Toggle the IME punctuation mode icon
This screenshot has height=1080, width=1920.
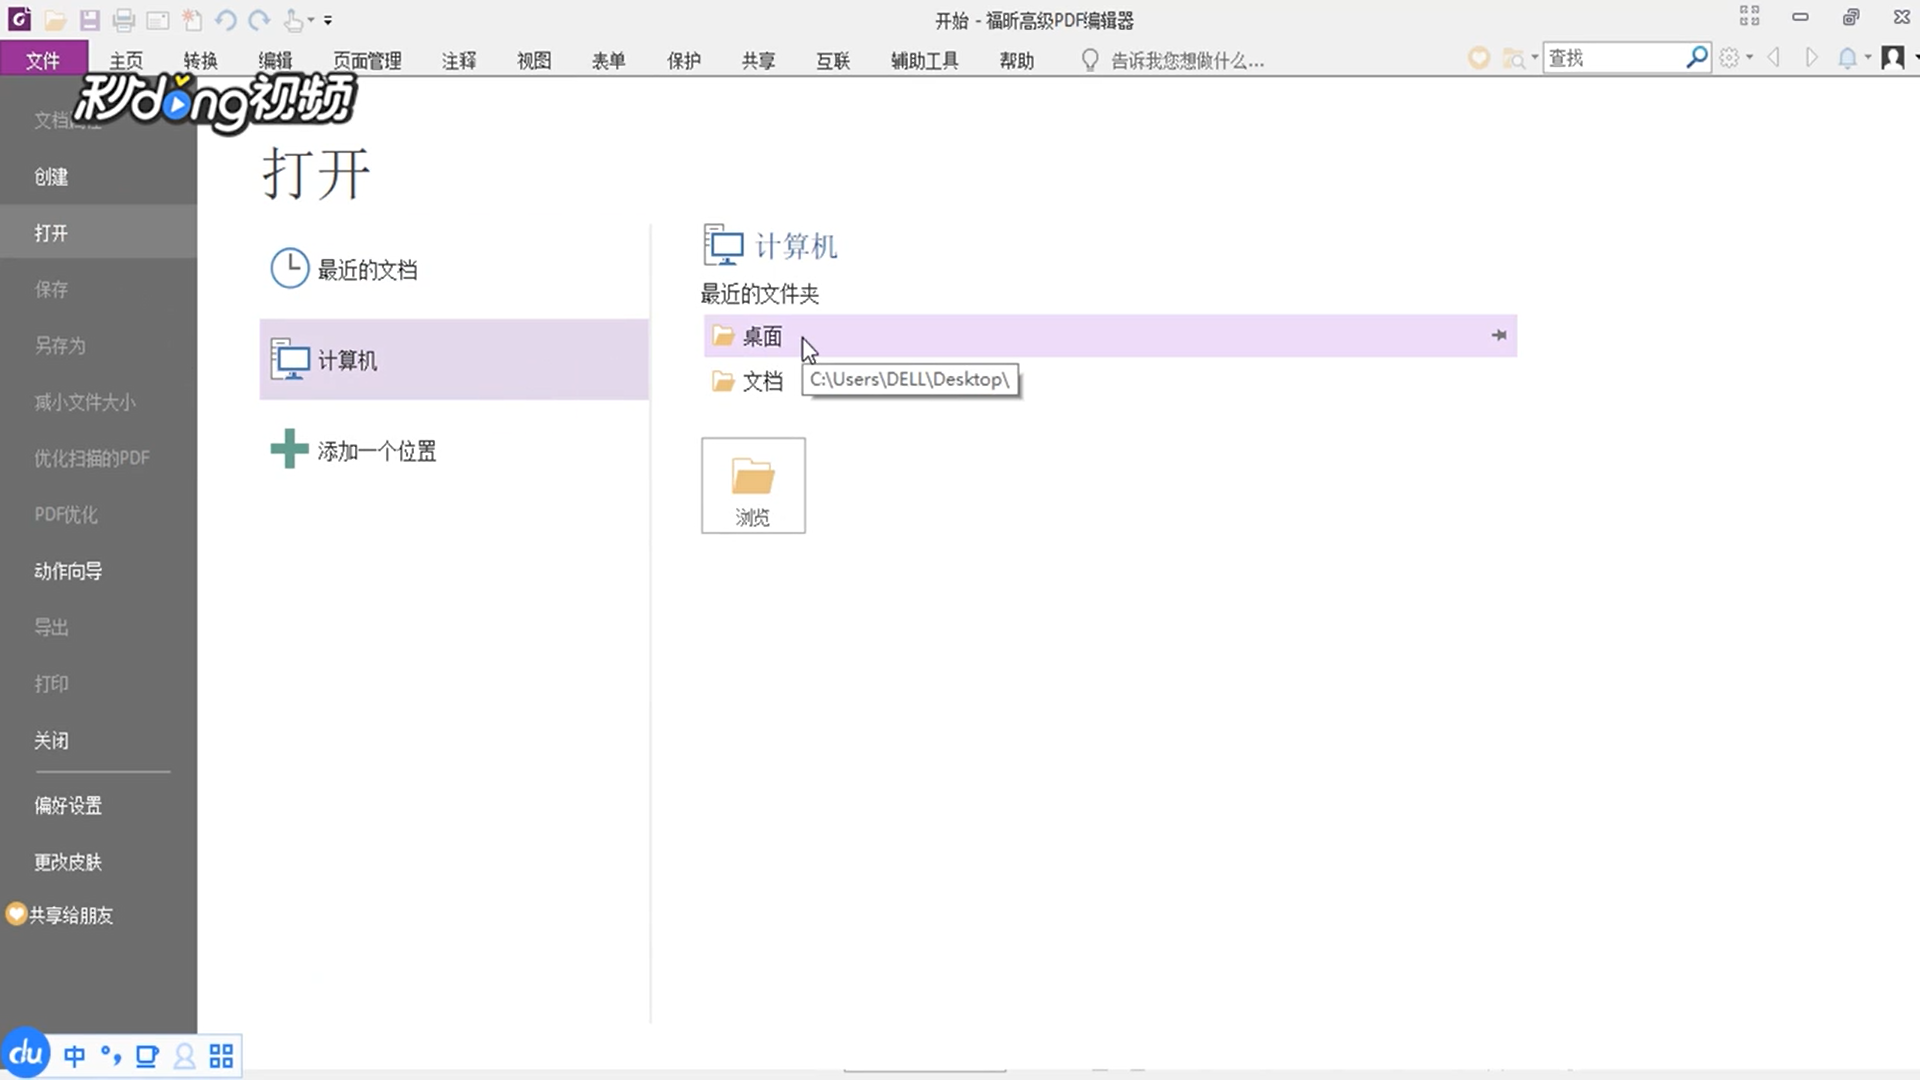(x=111, y=1056)
